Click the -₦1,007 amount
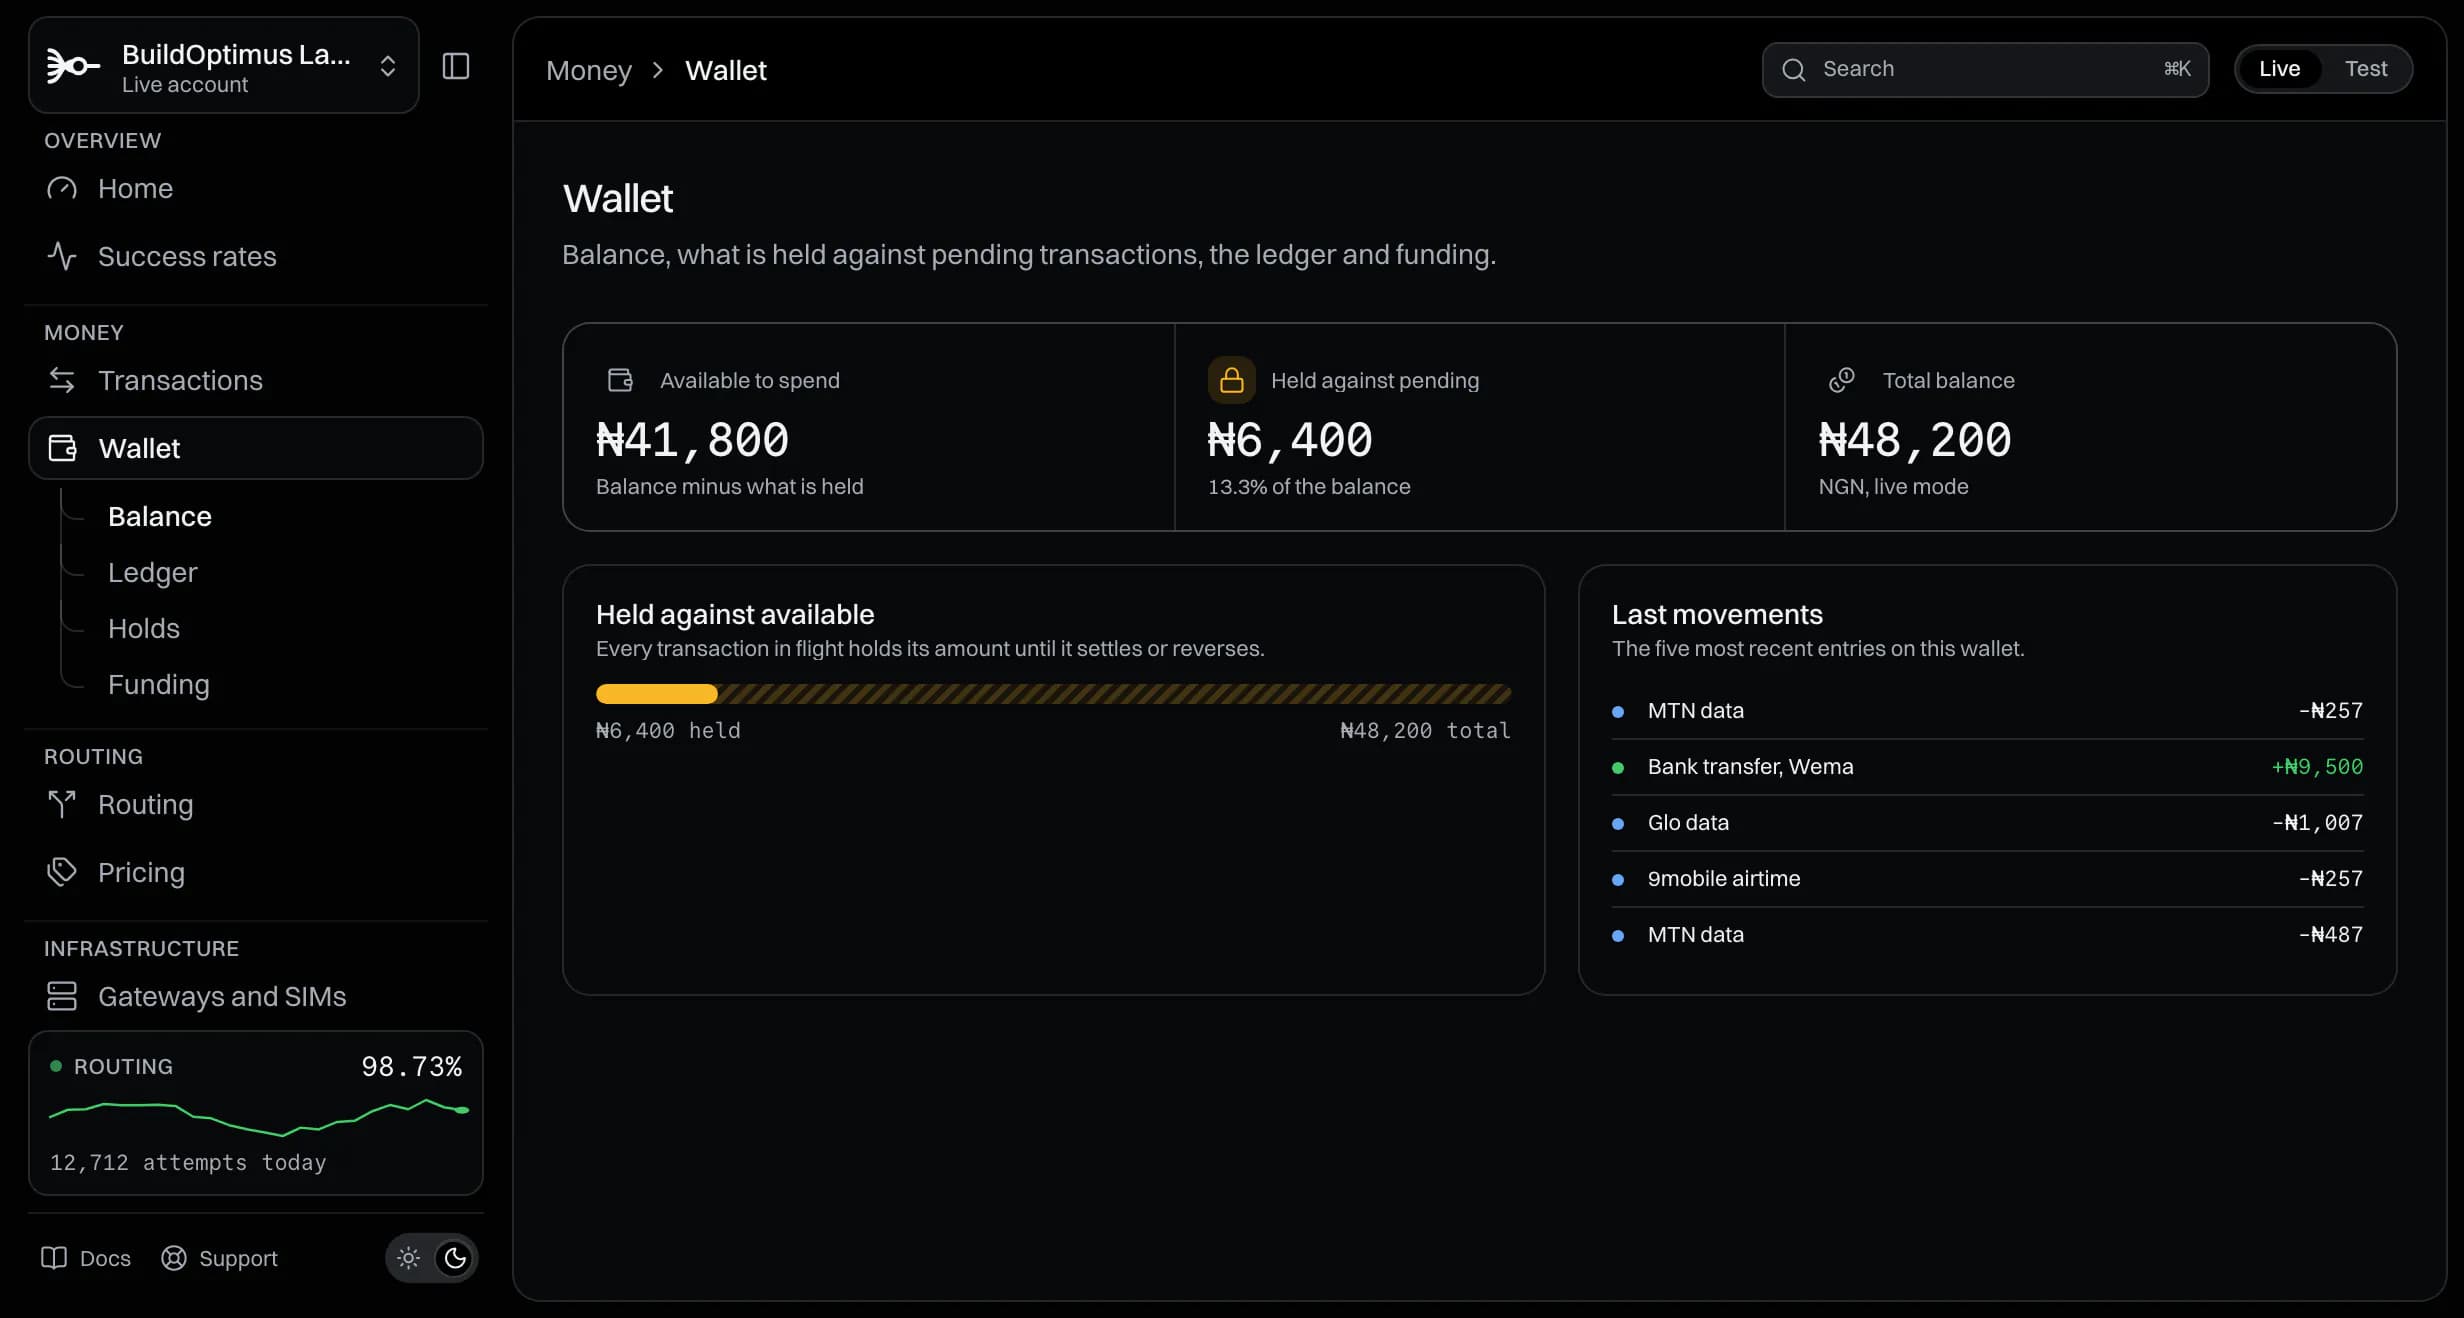The height and width of the screenshot is (1318, 2464). 2317,823
